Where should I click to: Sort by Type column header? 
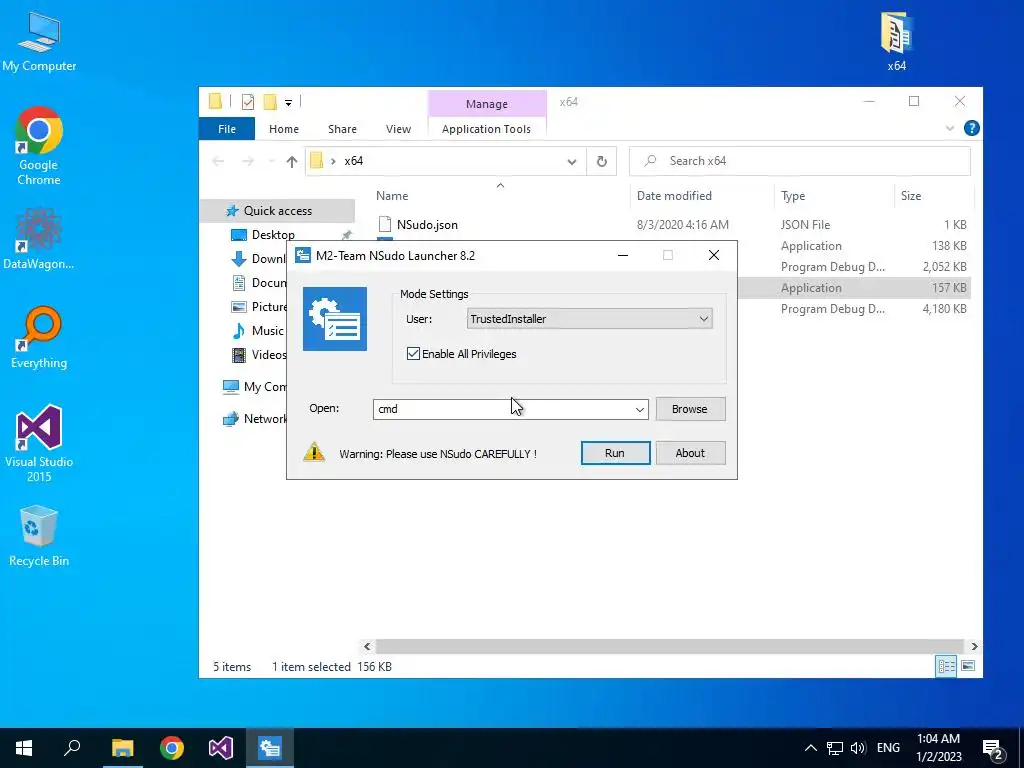(x=793, y=195)
